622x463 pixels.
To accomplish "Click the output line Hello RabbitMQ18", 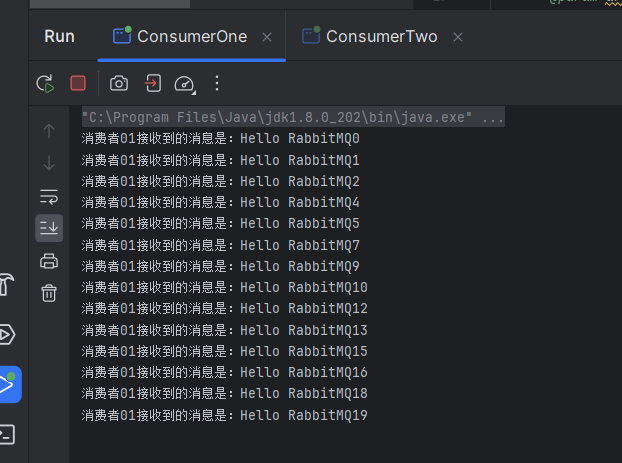I will 225,393.
